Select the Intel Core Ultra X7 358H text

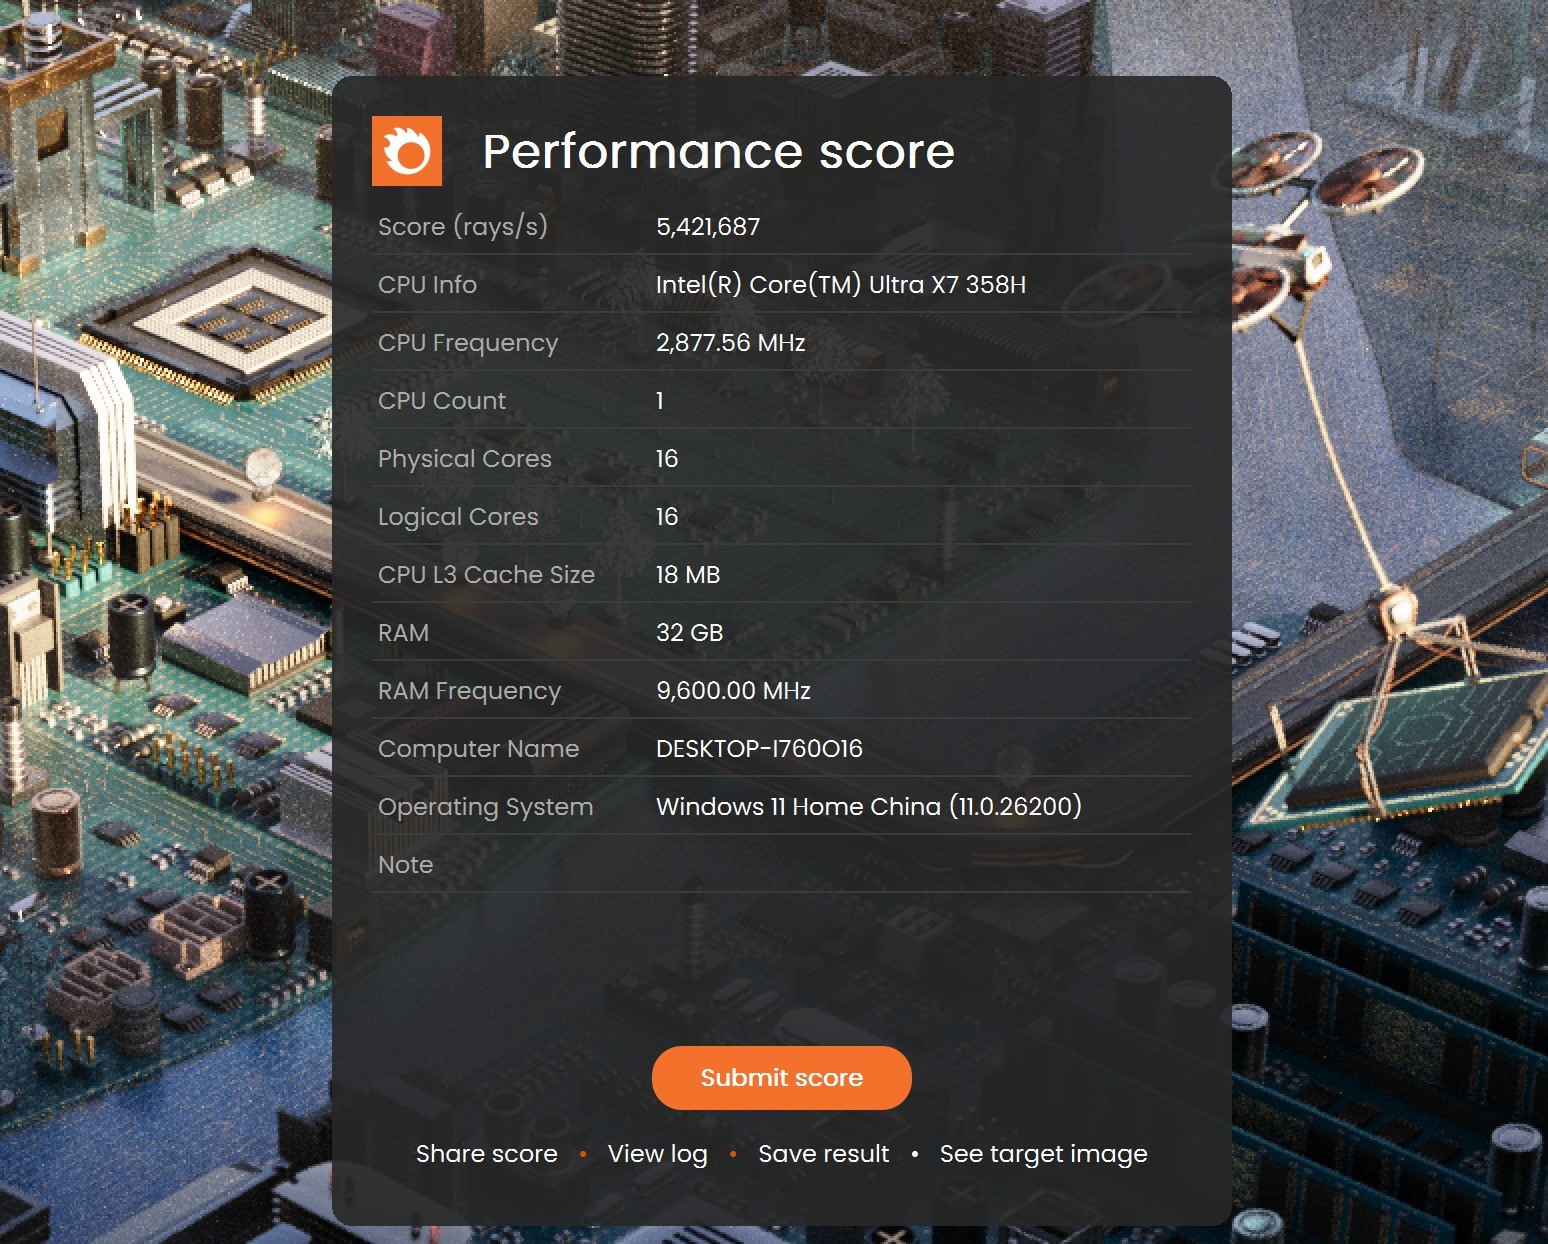[x=843, y=284]
